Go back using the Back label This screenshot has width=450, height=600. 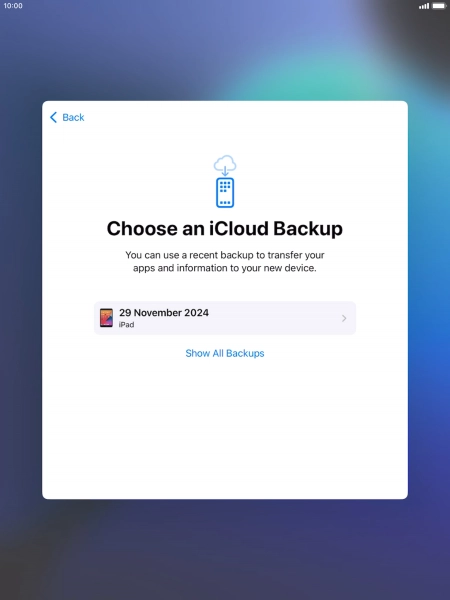pos(73,117)
